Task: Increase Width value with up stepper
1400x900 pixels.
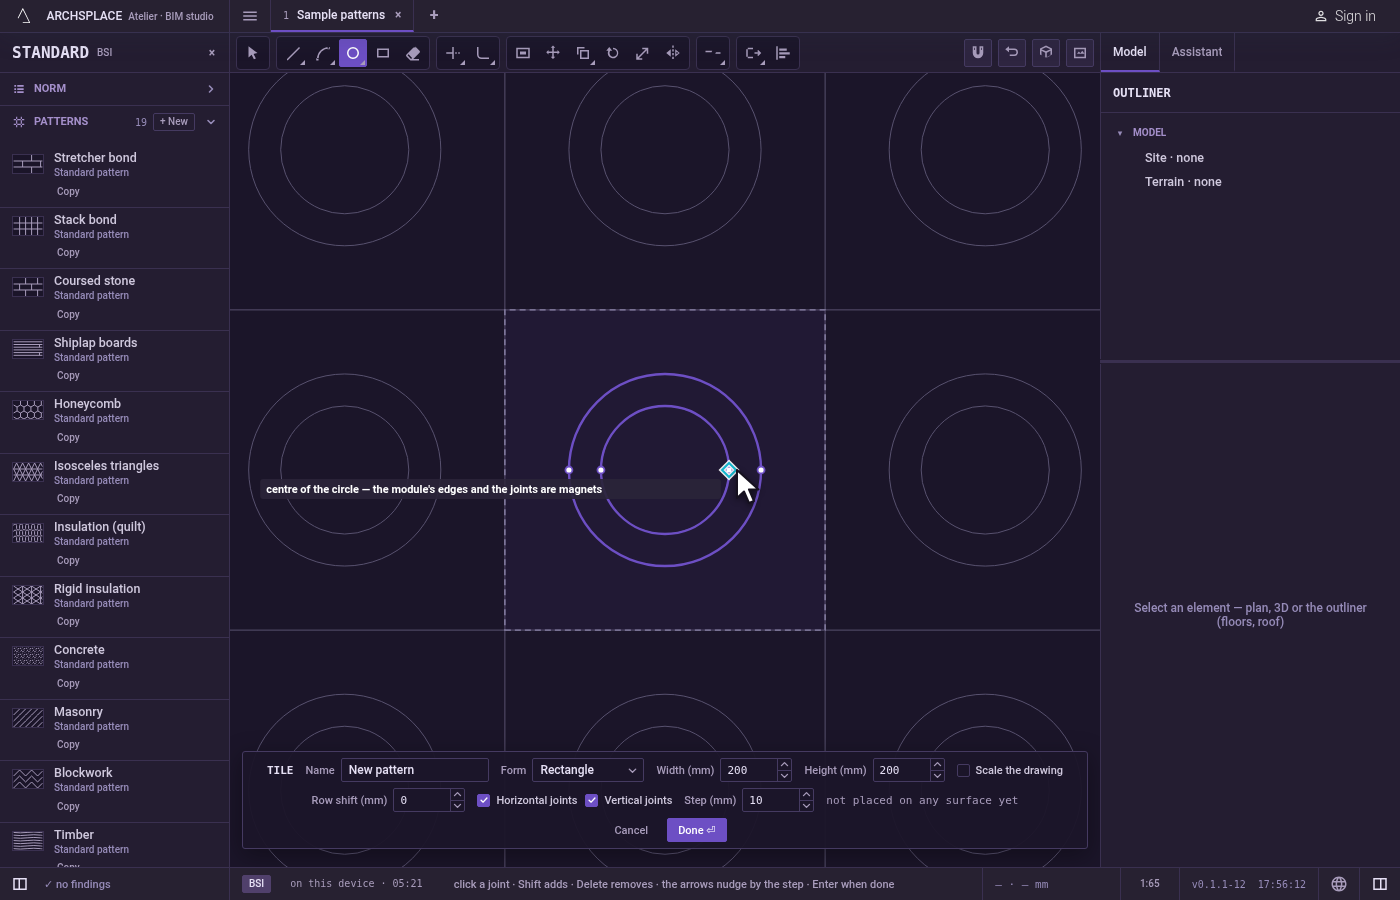Action: [x=784, y=765]
